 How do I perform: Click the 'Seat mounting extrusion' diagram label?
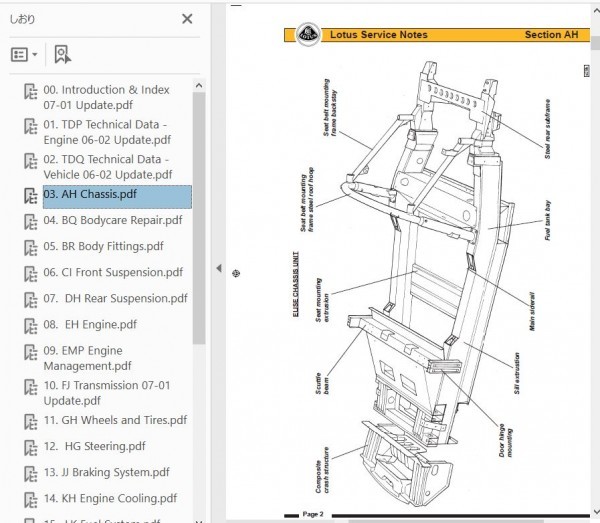coord(322,300)
